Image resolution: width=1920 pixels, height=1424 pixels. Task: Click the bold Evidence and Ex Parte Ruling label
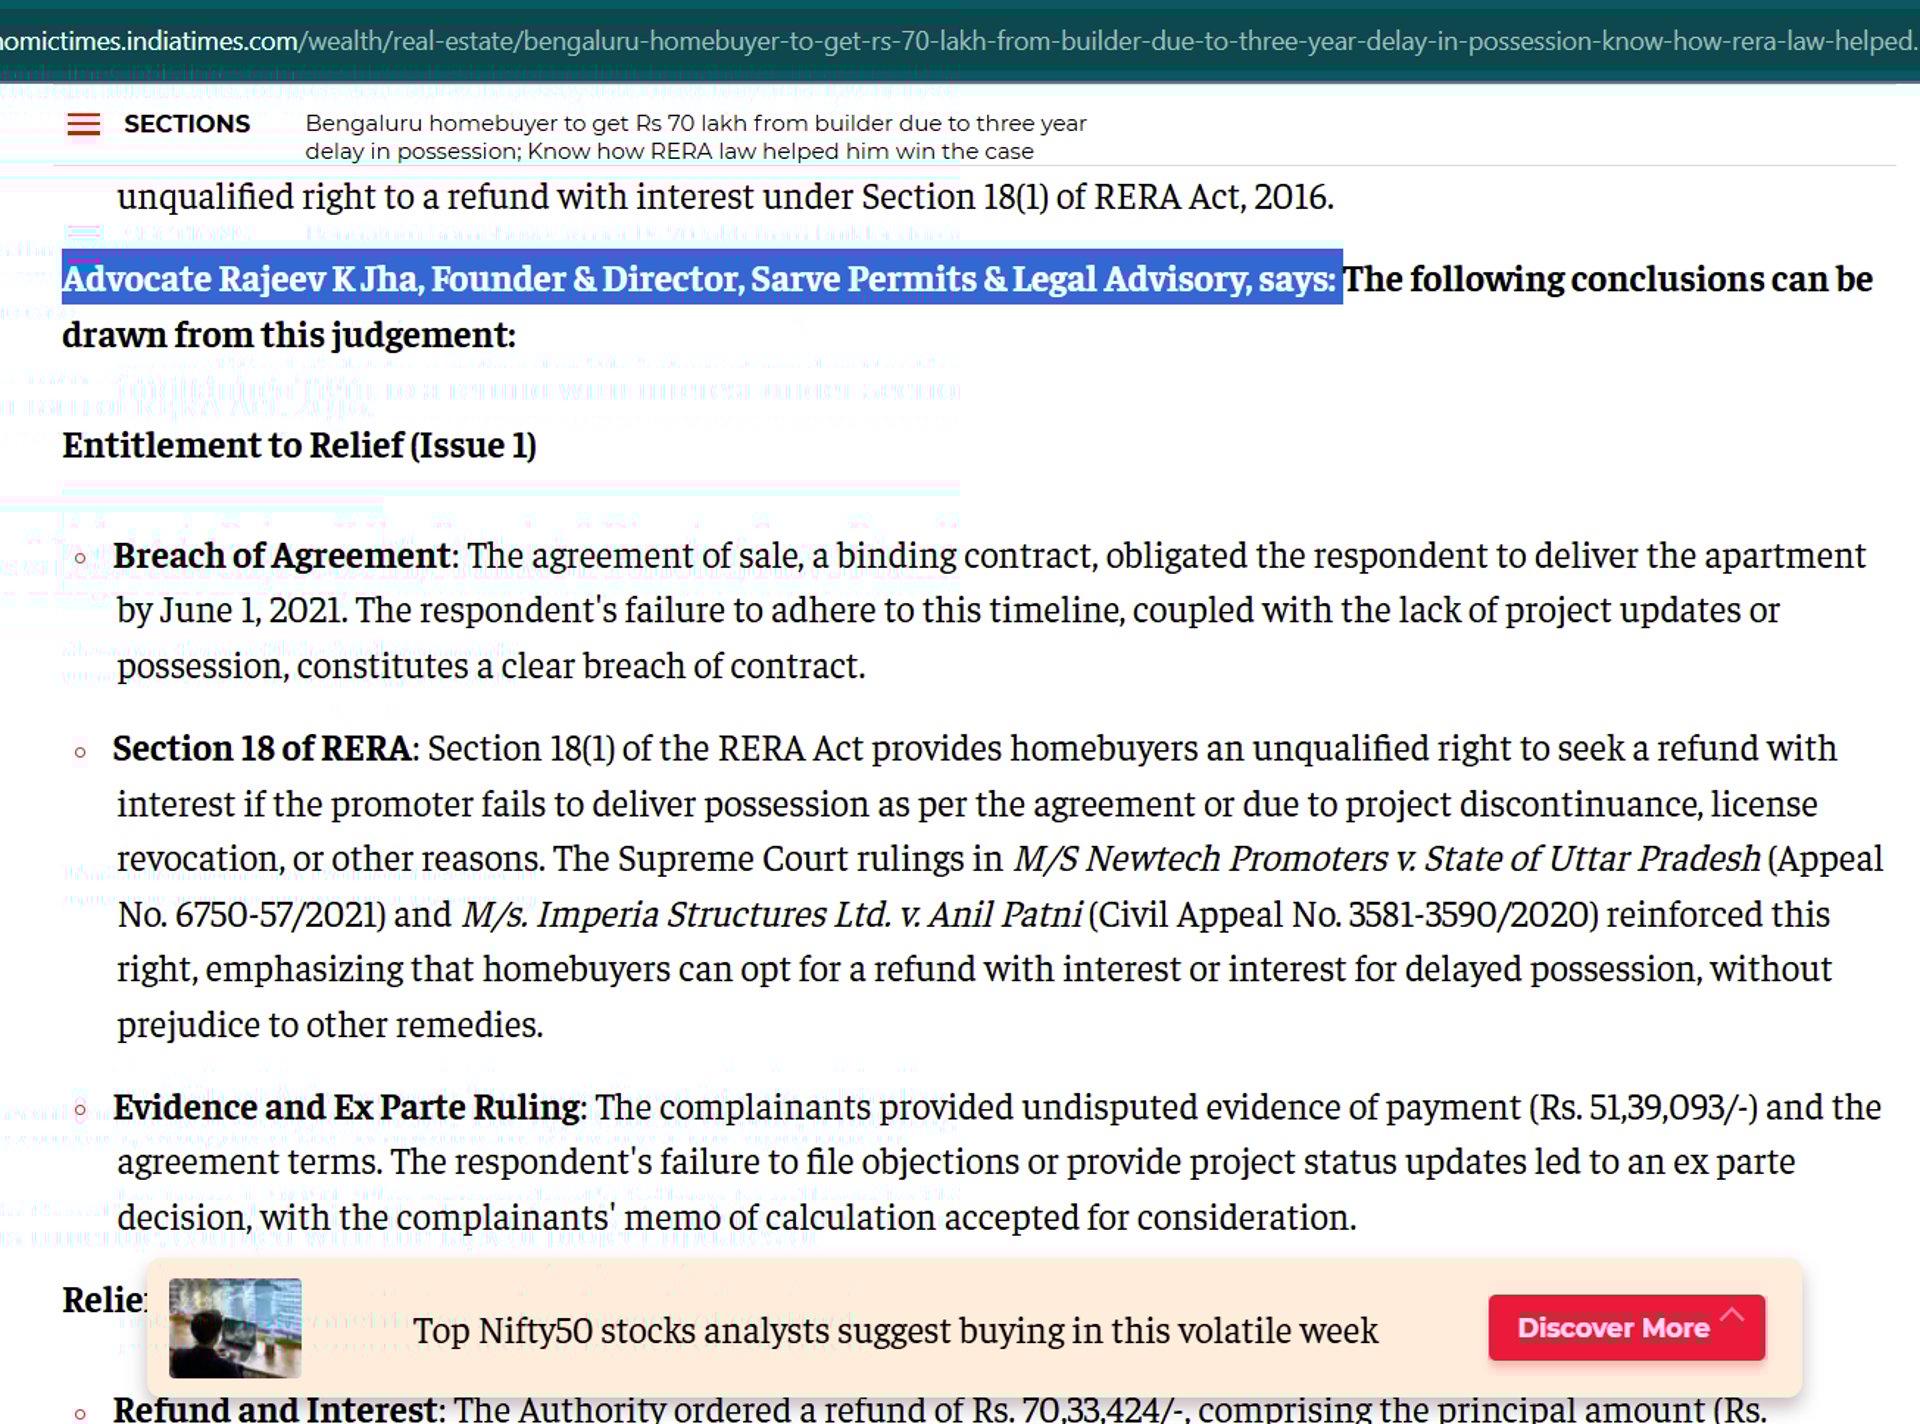tap(347, 1107)
